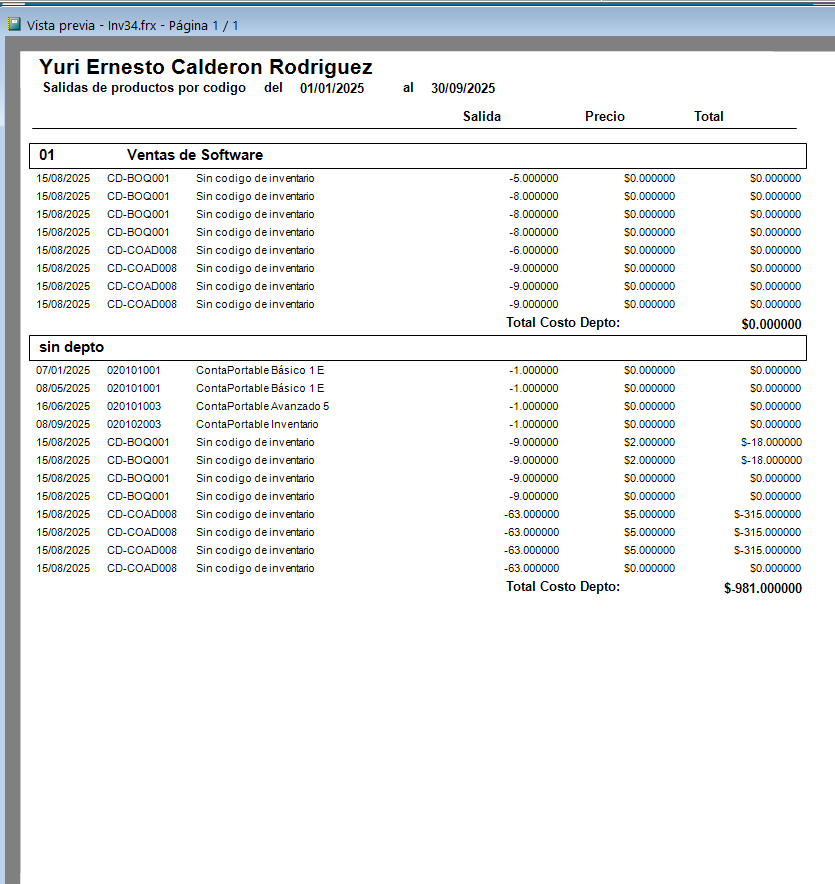
Task: Click the -5.000000 salida quantity
Action: [x=533, y=178]
